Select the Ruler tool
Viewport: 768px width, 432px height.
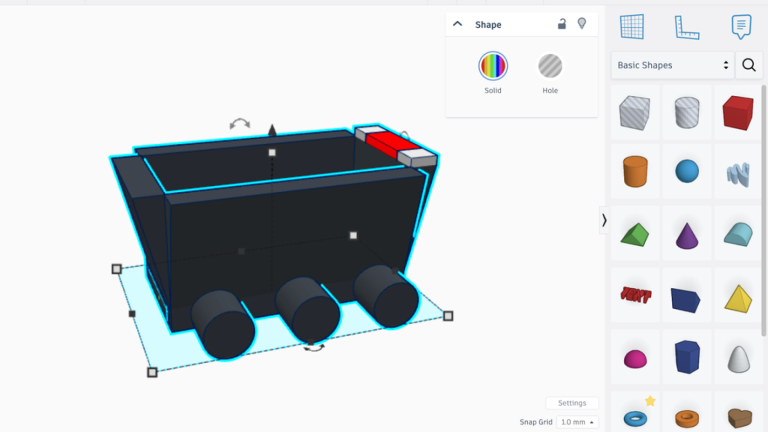[687, 26]
